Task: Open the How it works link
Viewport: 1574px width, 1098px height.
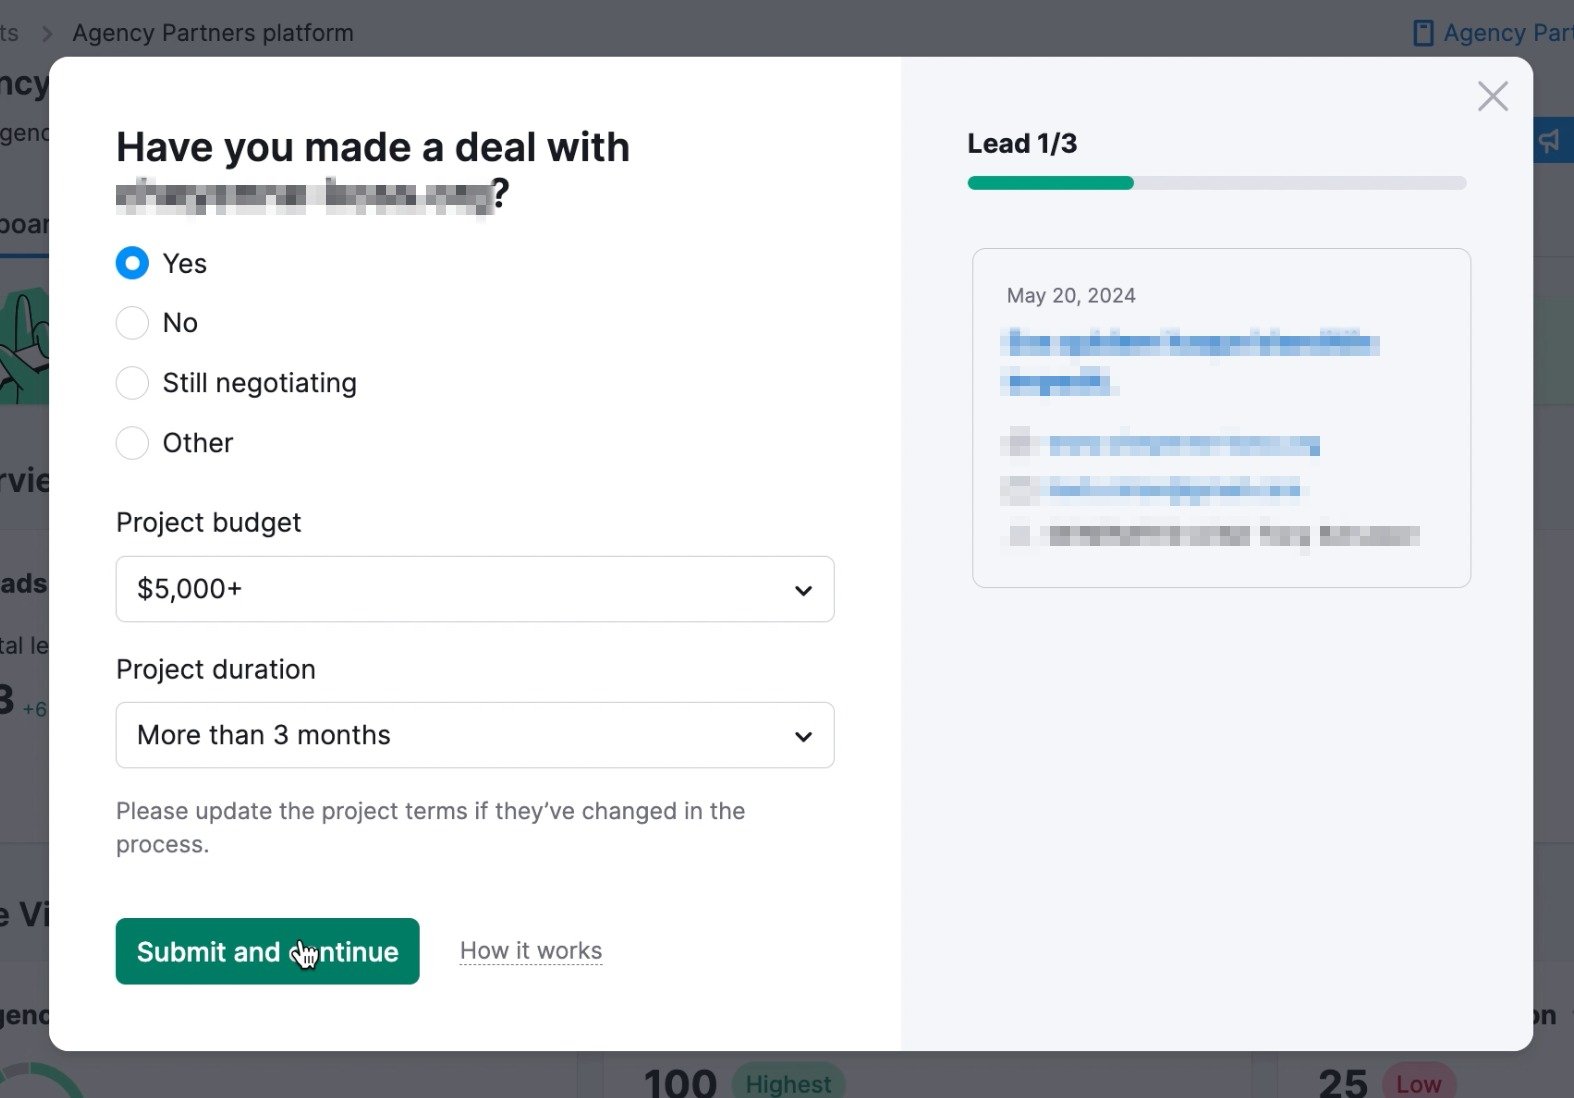Action: pos(530,951)
